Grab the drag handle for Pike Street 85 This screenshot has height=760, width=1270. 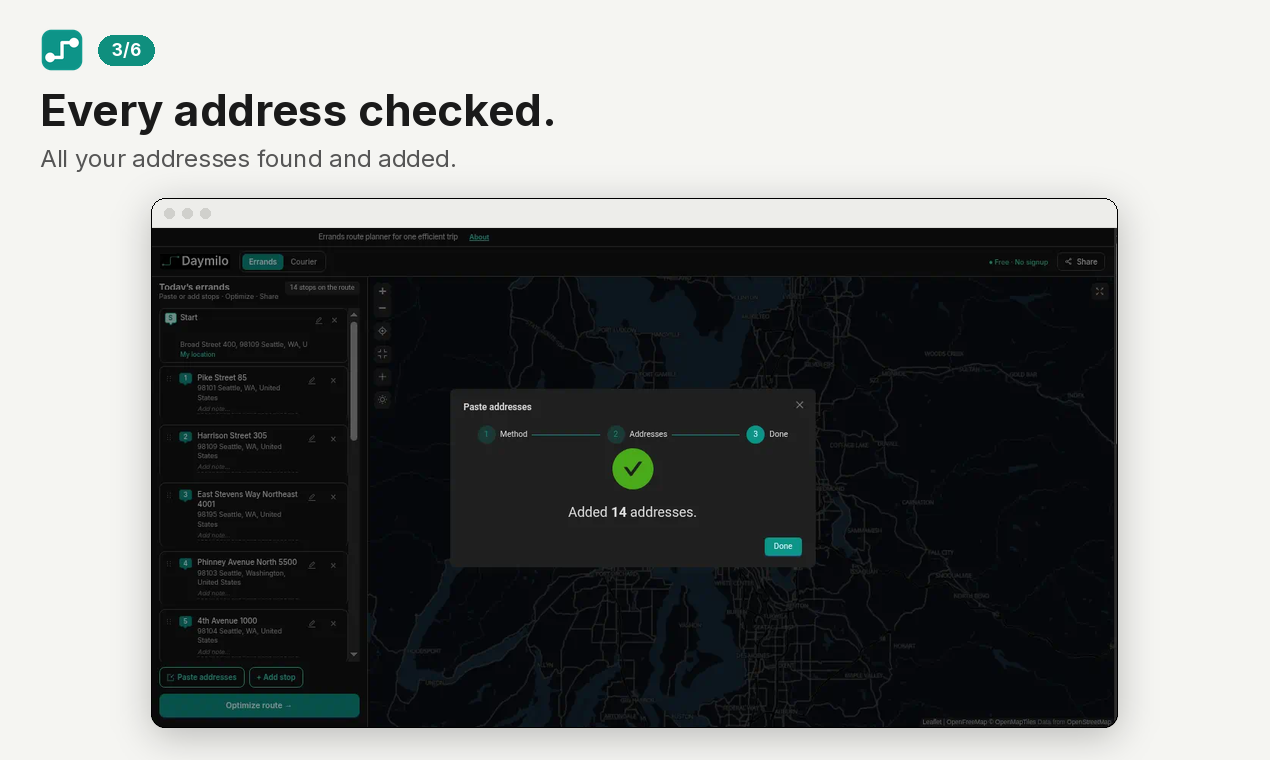169,378
